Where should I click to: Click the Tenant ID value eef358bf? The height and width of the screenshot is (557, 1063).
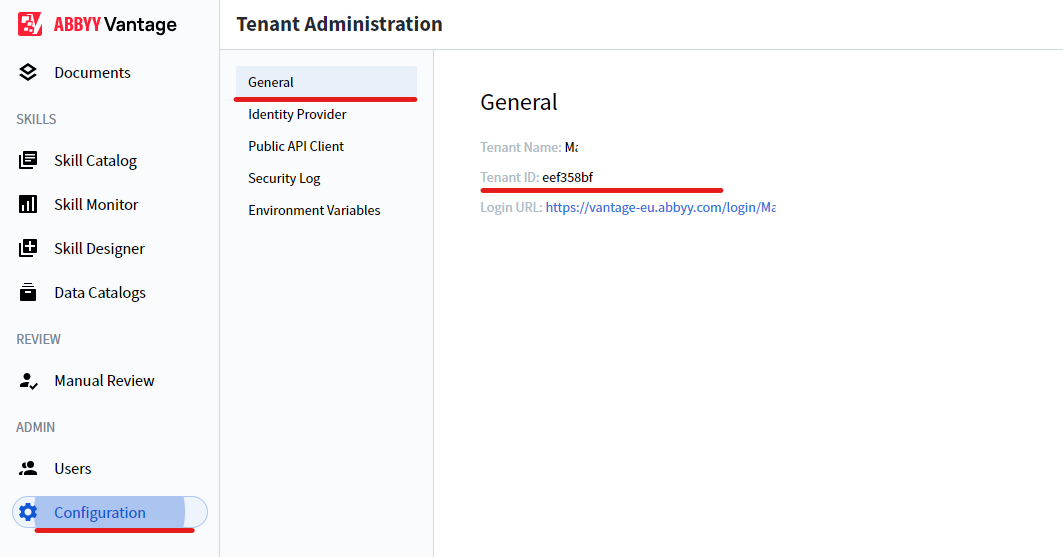(x=567, y=178)
